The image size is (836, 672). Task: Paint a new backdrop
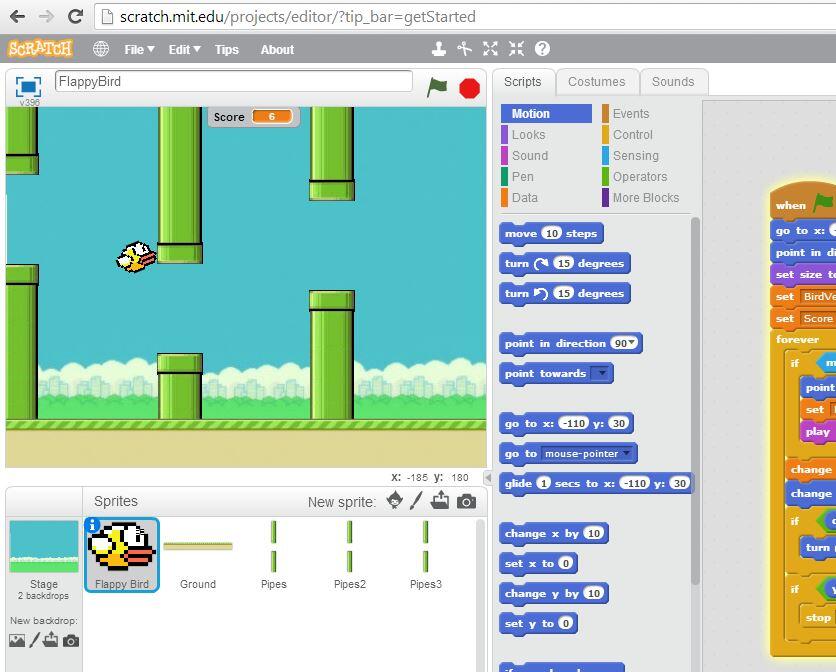tap(35, 640)
